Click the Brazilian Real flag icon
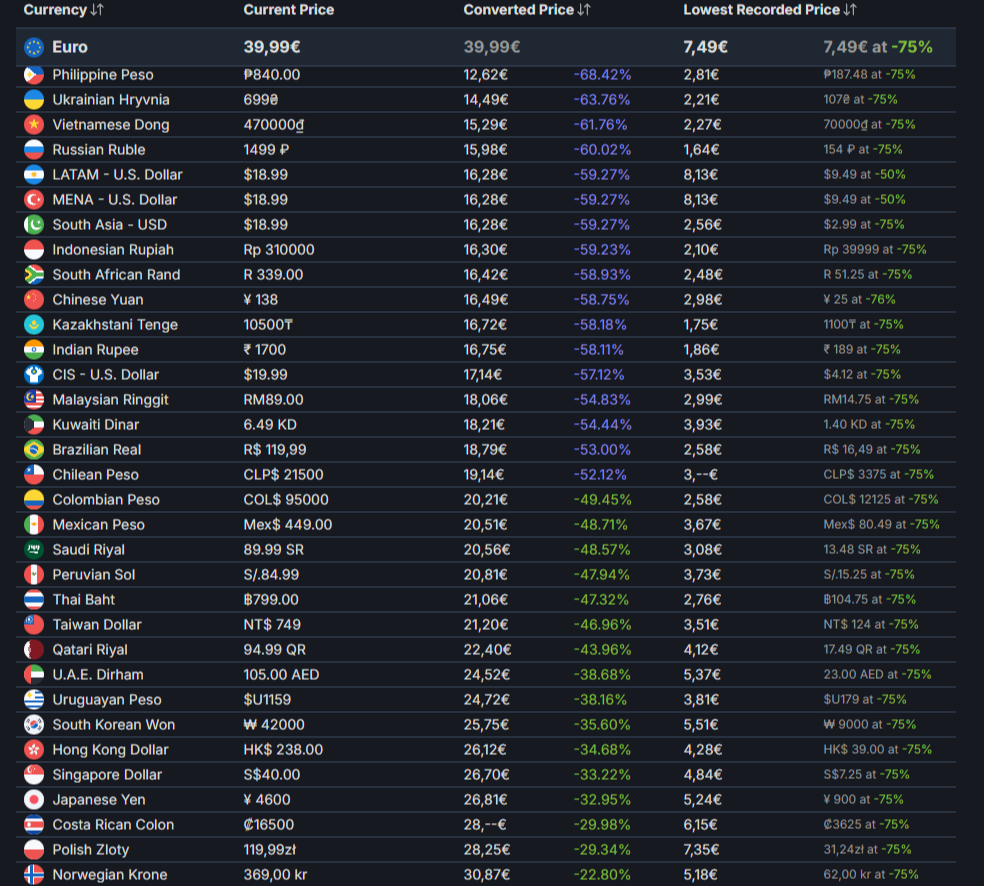Image resolution: width=984 pixels, height=886 pixels. (34, 450)
